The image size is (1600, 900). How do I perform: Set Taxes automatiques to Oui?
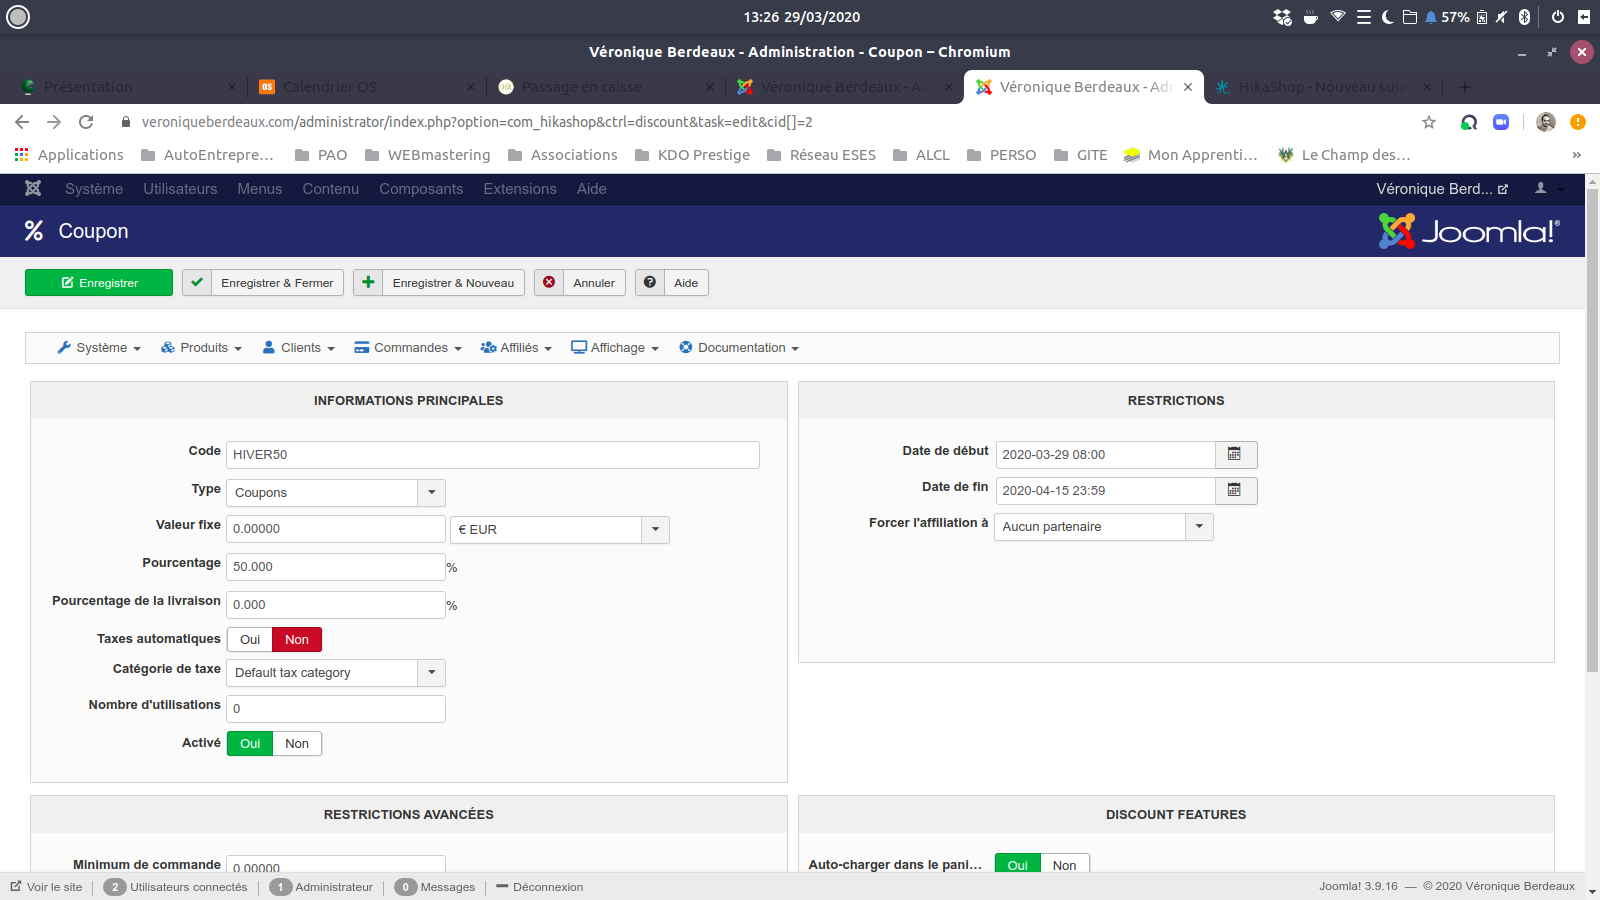coord(250,639)
